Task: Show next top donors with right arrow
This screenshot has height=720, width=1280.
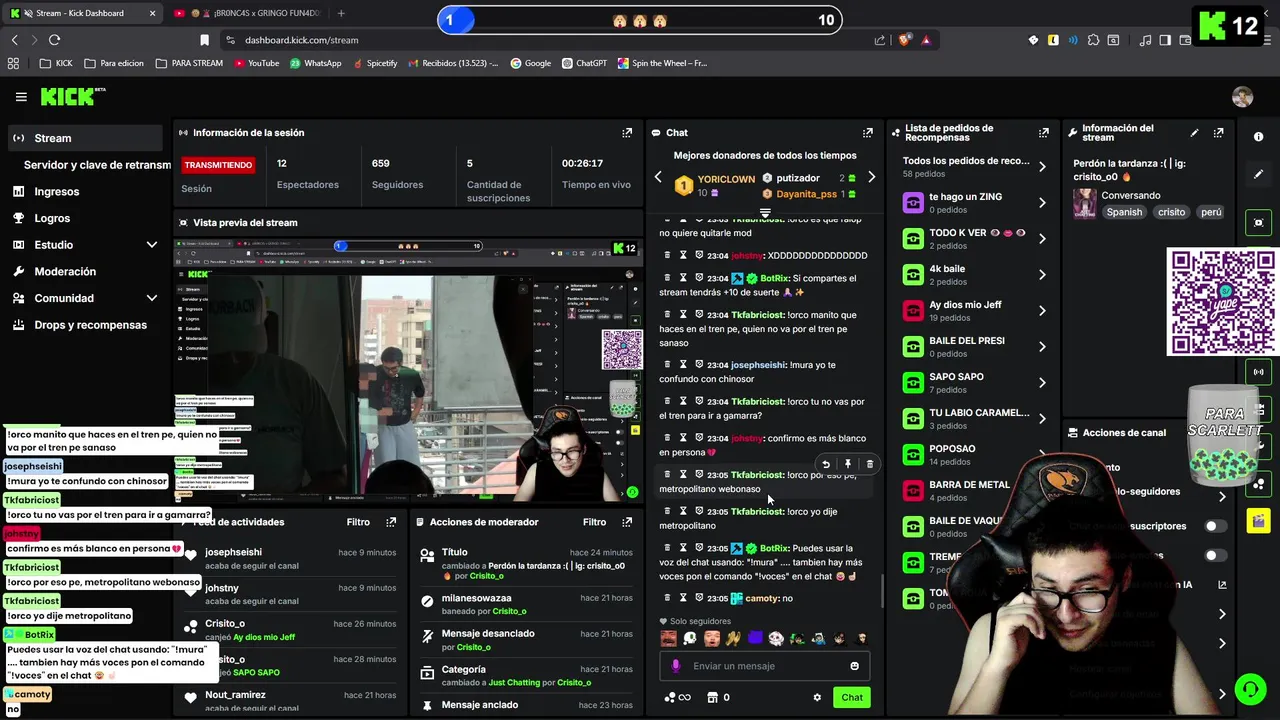Action: 871,177
